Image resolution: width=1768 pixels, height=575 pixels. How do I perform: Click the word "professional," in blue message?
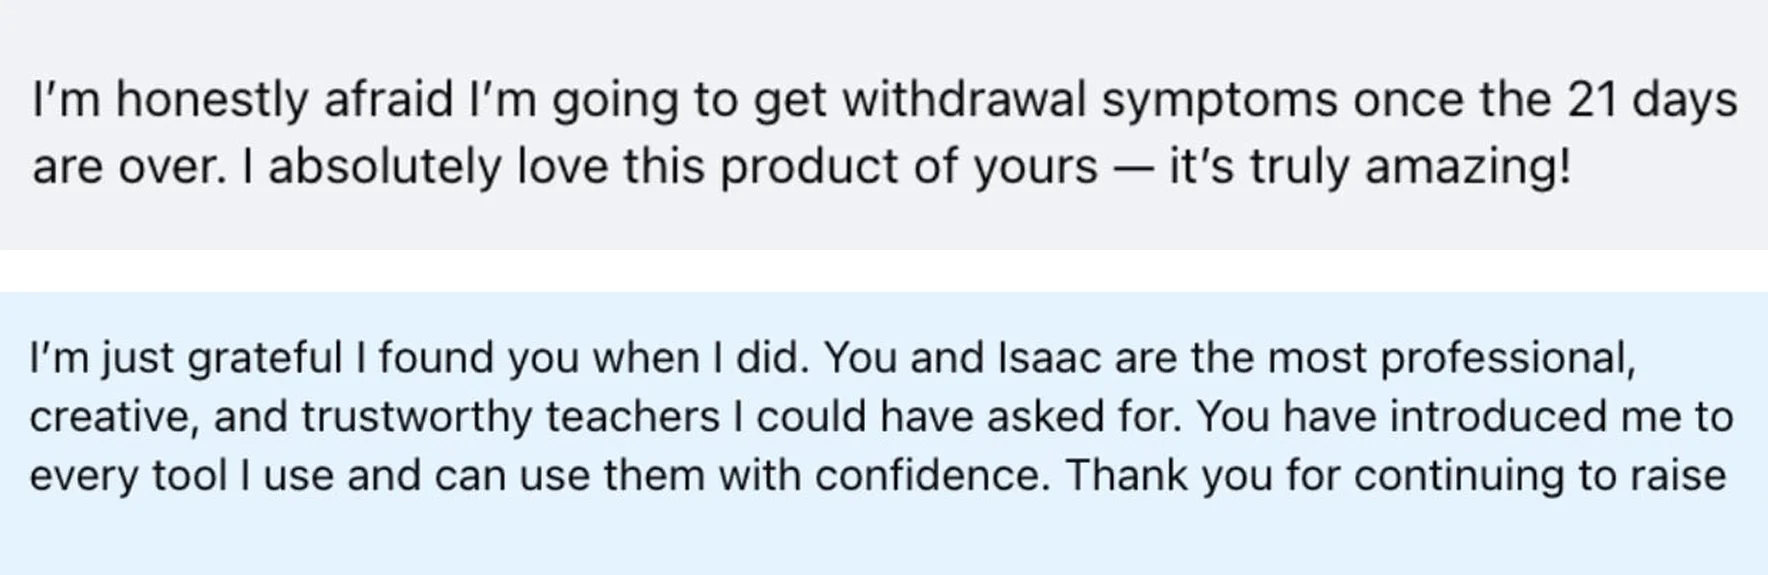(x=1508, y=358)
